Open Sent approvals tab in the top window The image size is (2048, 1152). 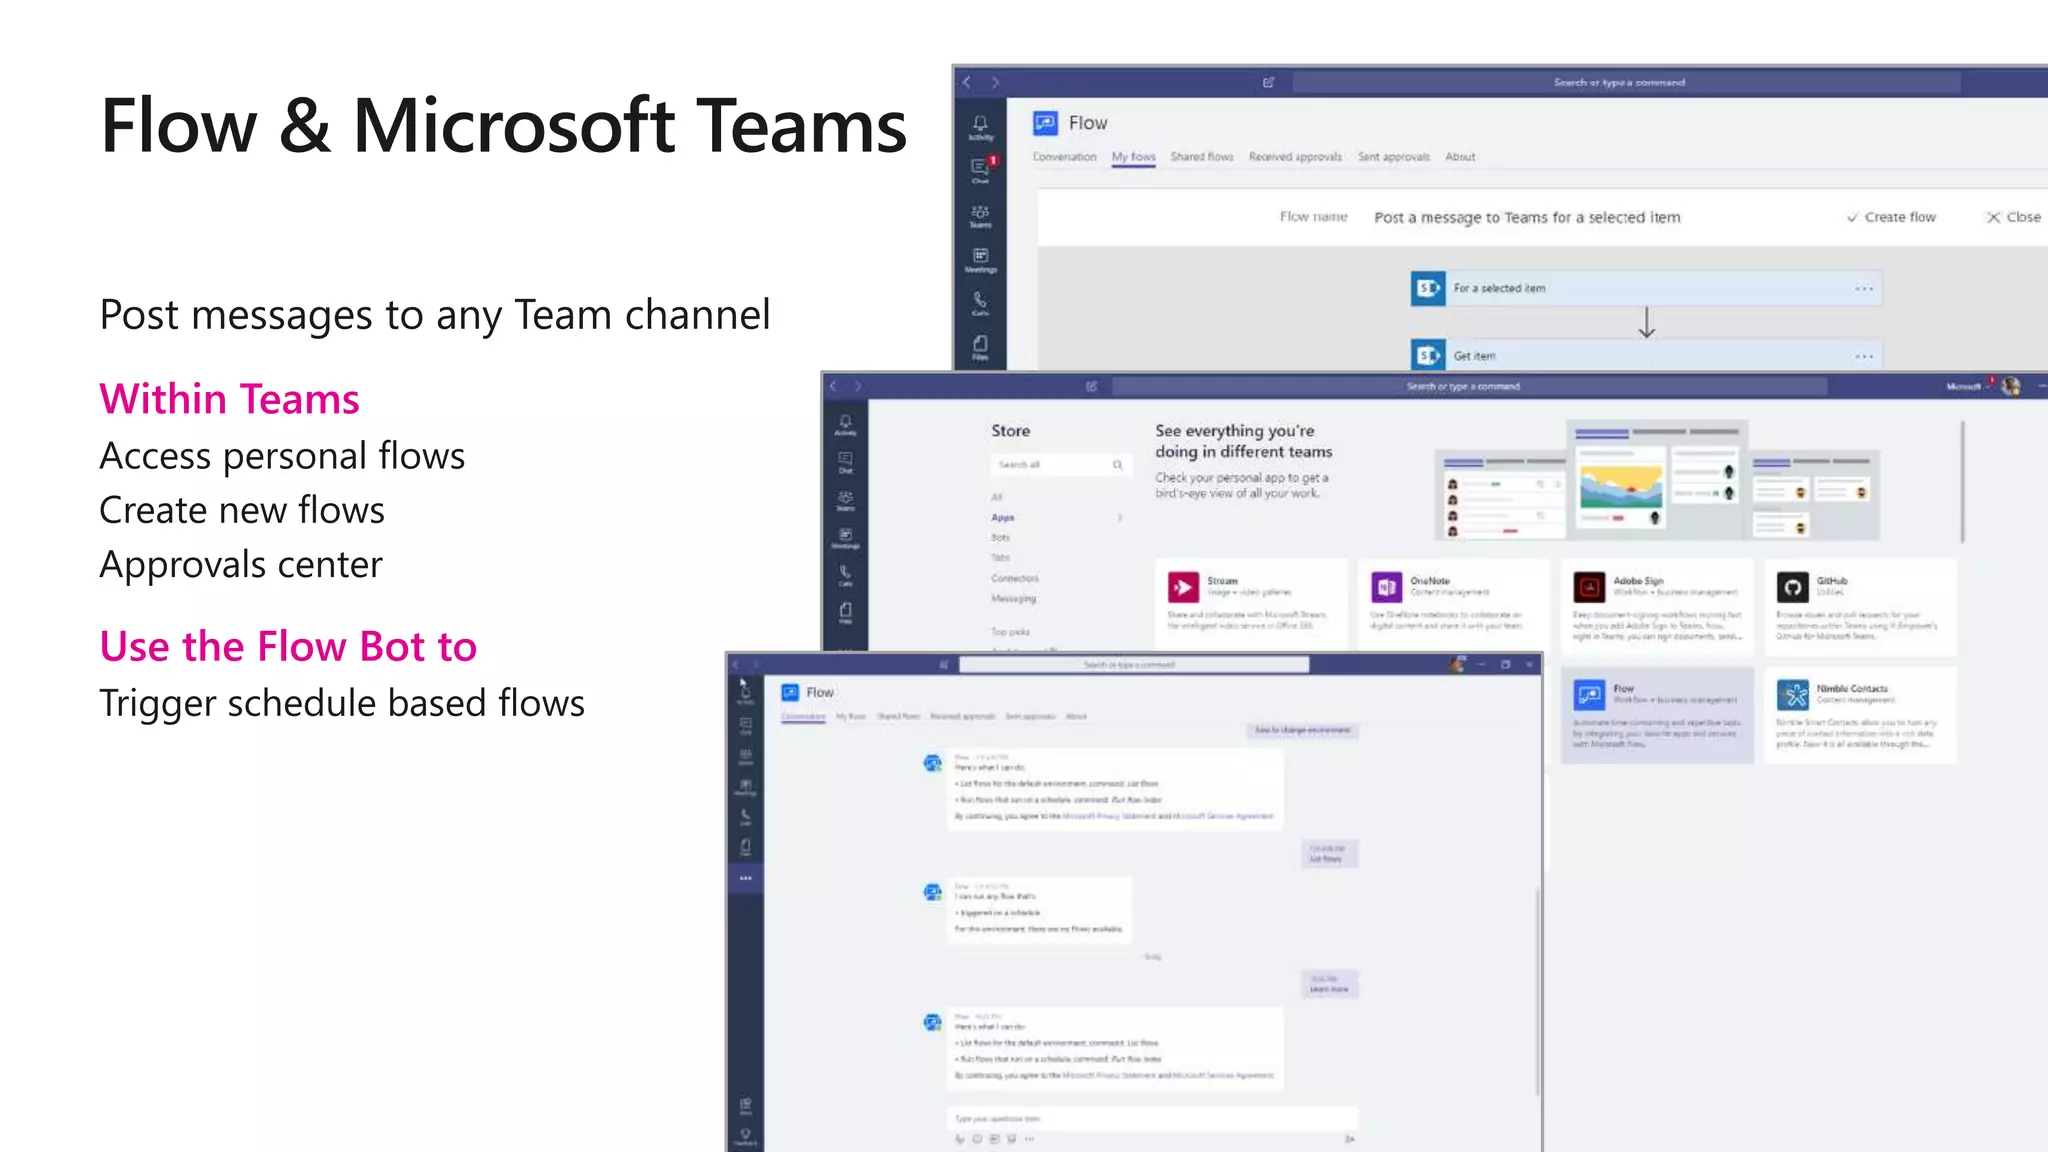click(x=1394, y=157)
